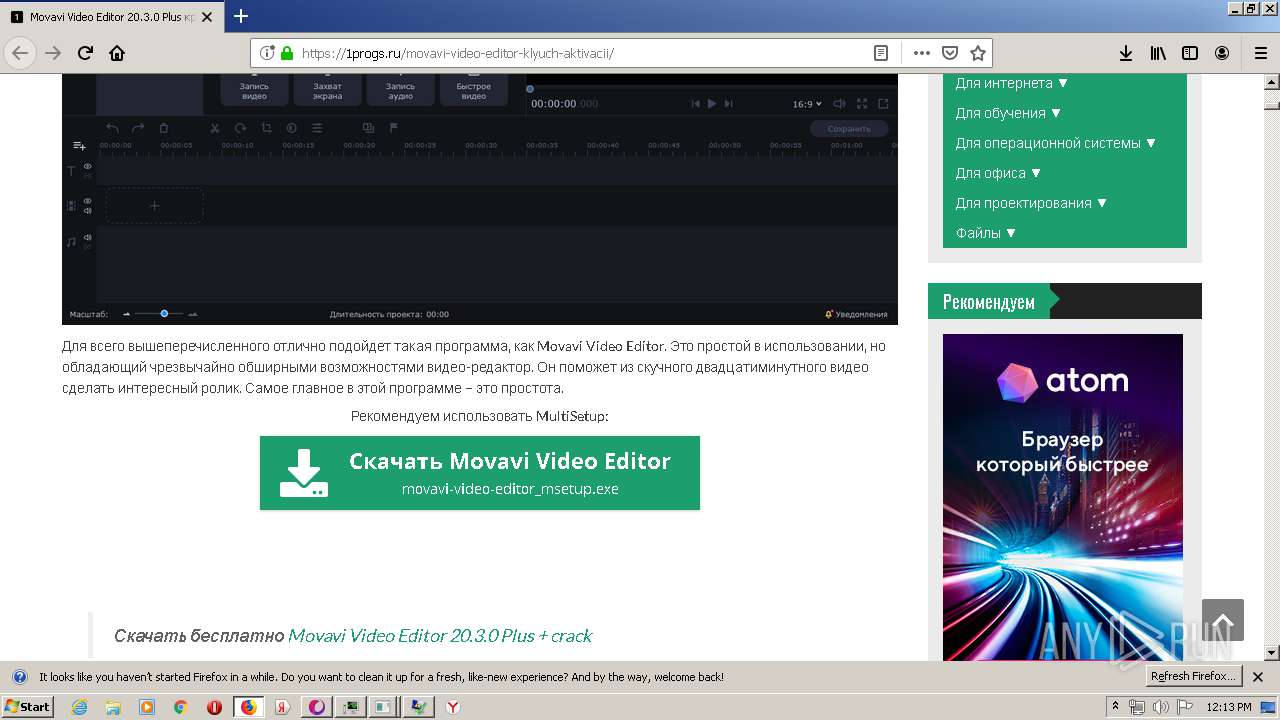
Task: Expand the Для операционной системы category
Action: tap(1056, 143)
